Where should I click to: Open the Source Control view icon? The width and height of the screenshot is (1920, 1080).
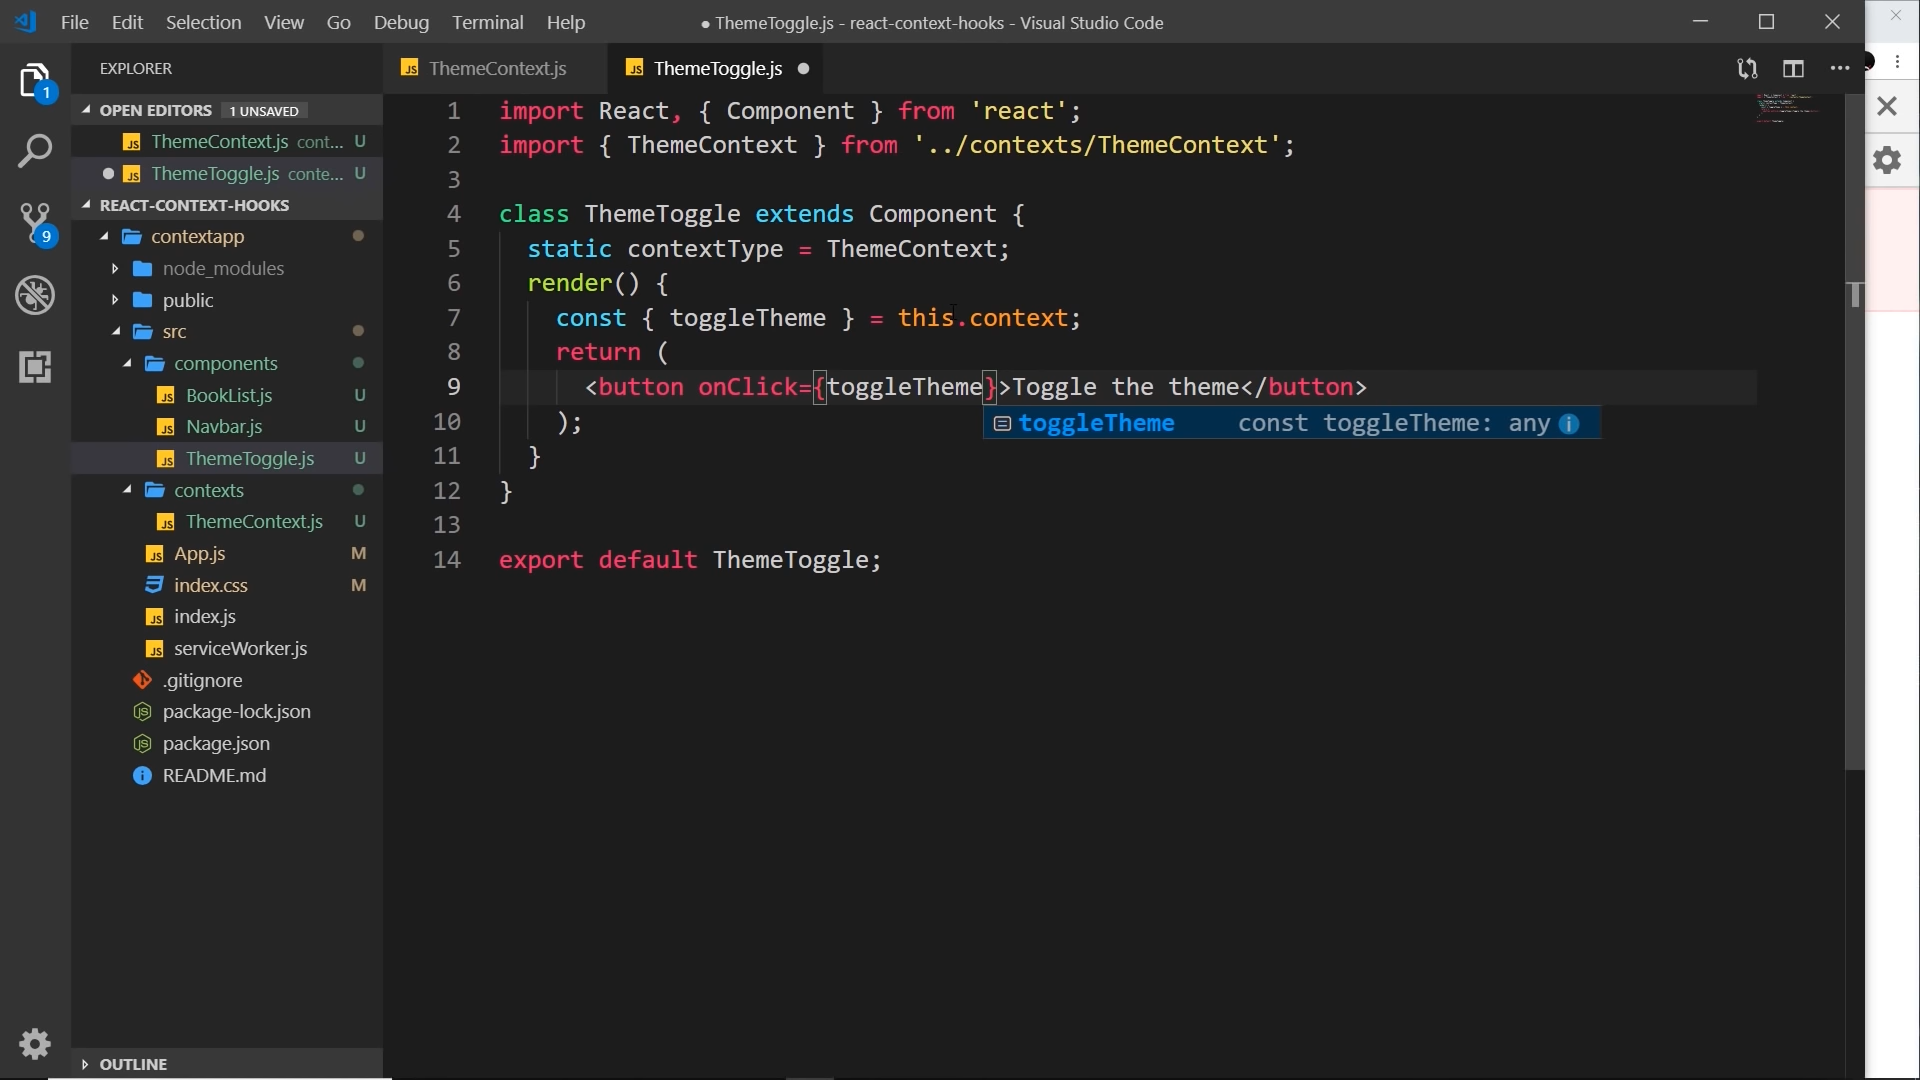click(35, 223)
